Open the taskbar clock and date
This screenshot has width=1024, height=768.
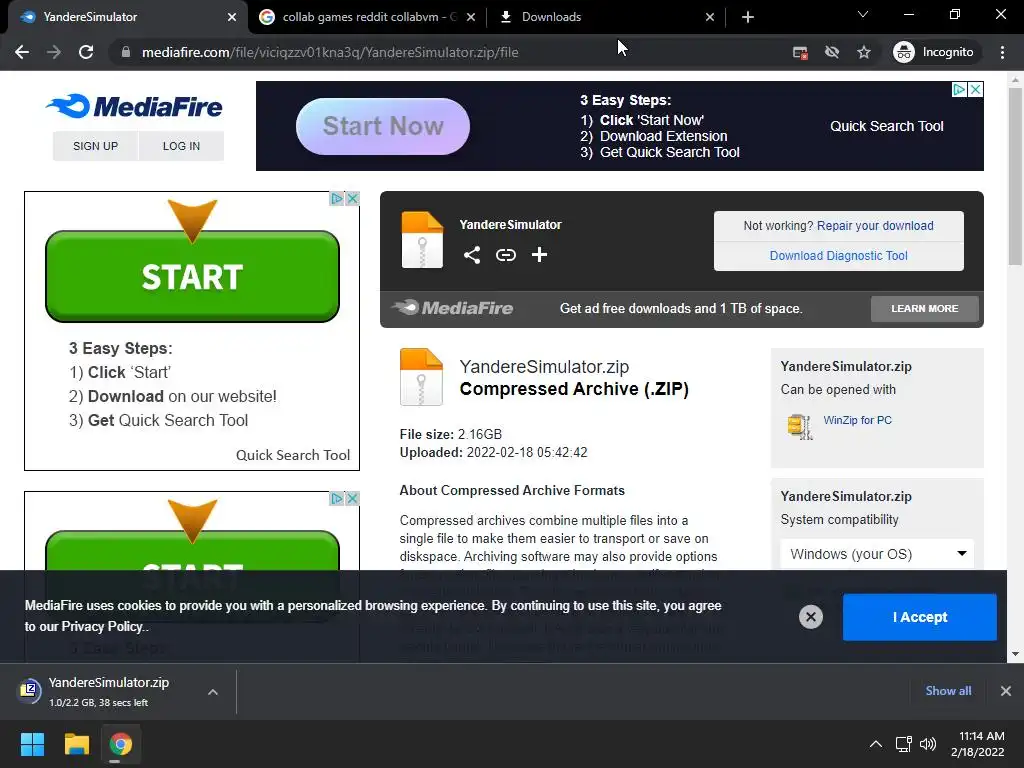pos(978,744)
